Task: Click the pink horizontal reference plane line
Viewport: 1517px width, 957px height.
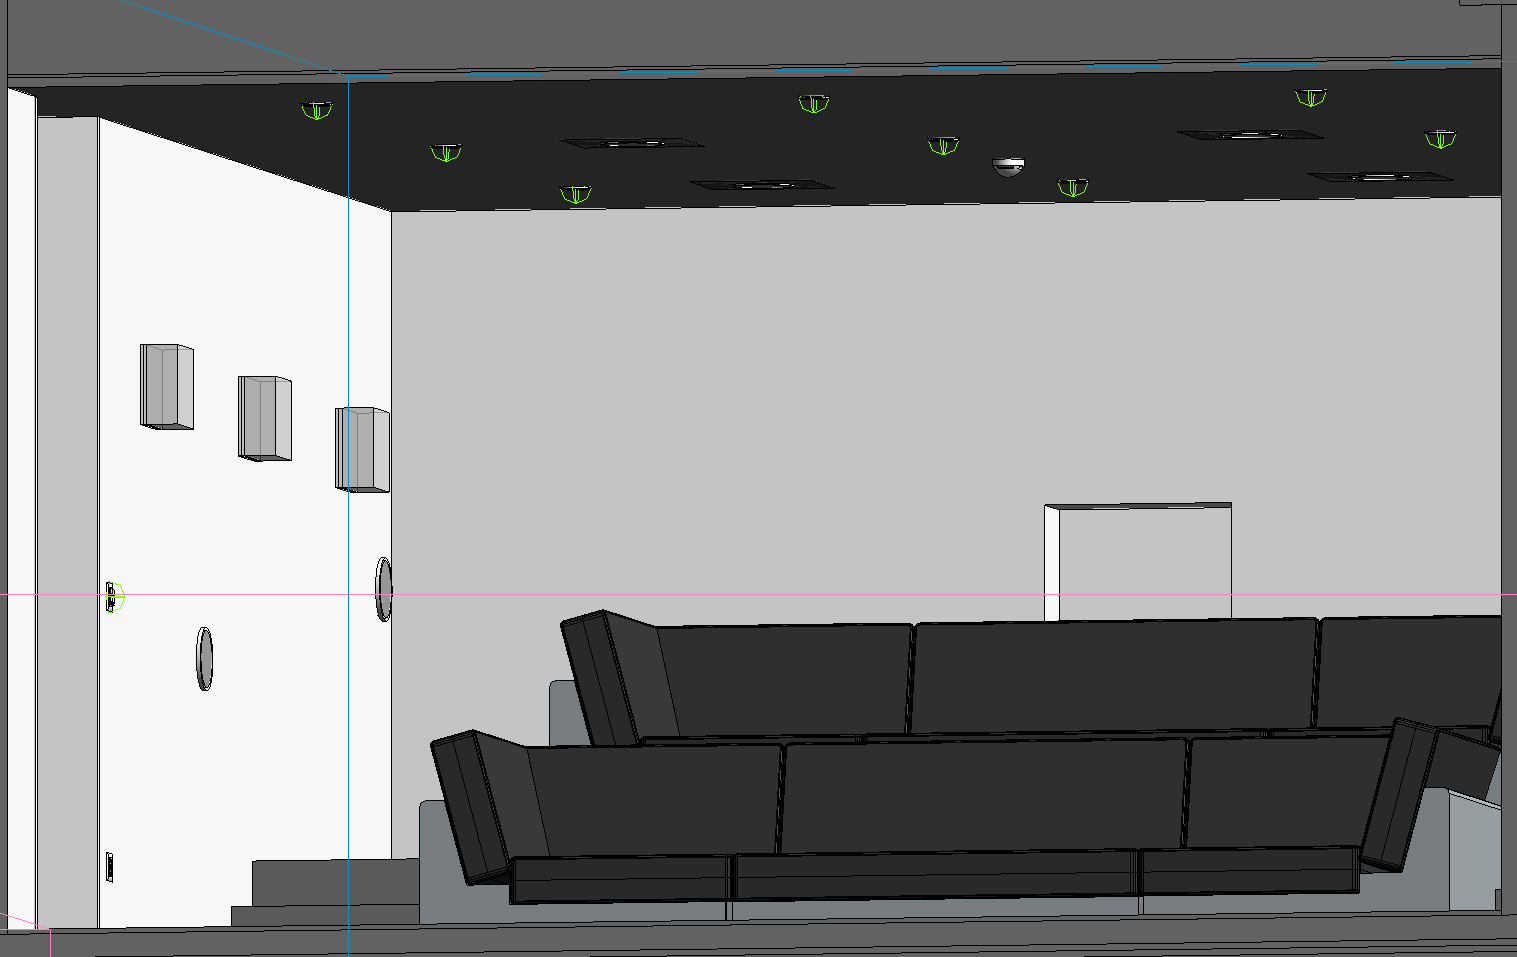Action: (700, 593)
